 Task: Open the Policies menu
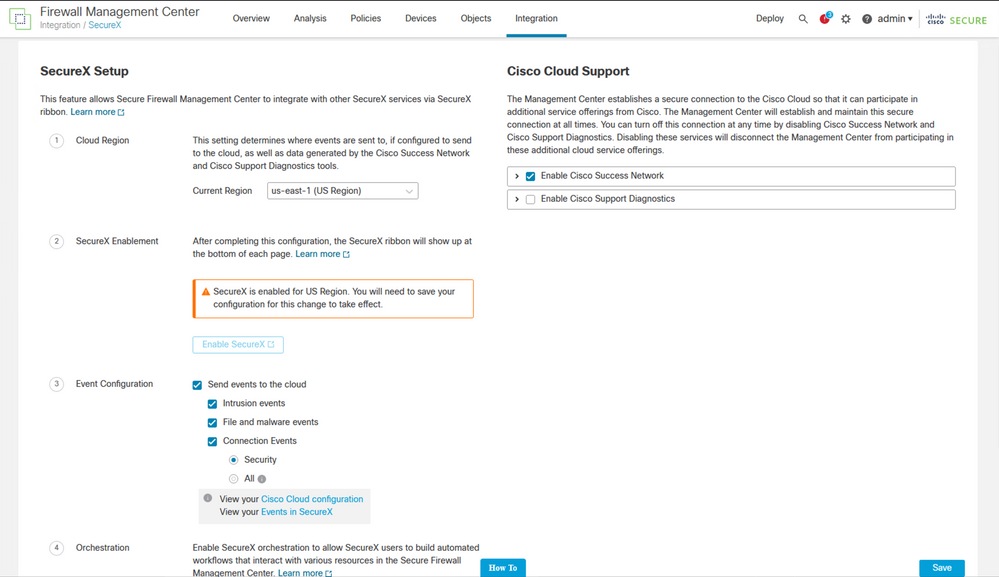click(365, 19)
